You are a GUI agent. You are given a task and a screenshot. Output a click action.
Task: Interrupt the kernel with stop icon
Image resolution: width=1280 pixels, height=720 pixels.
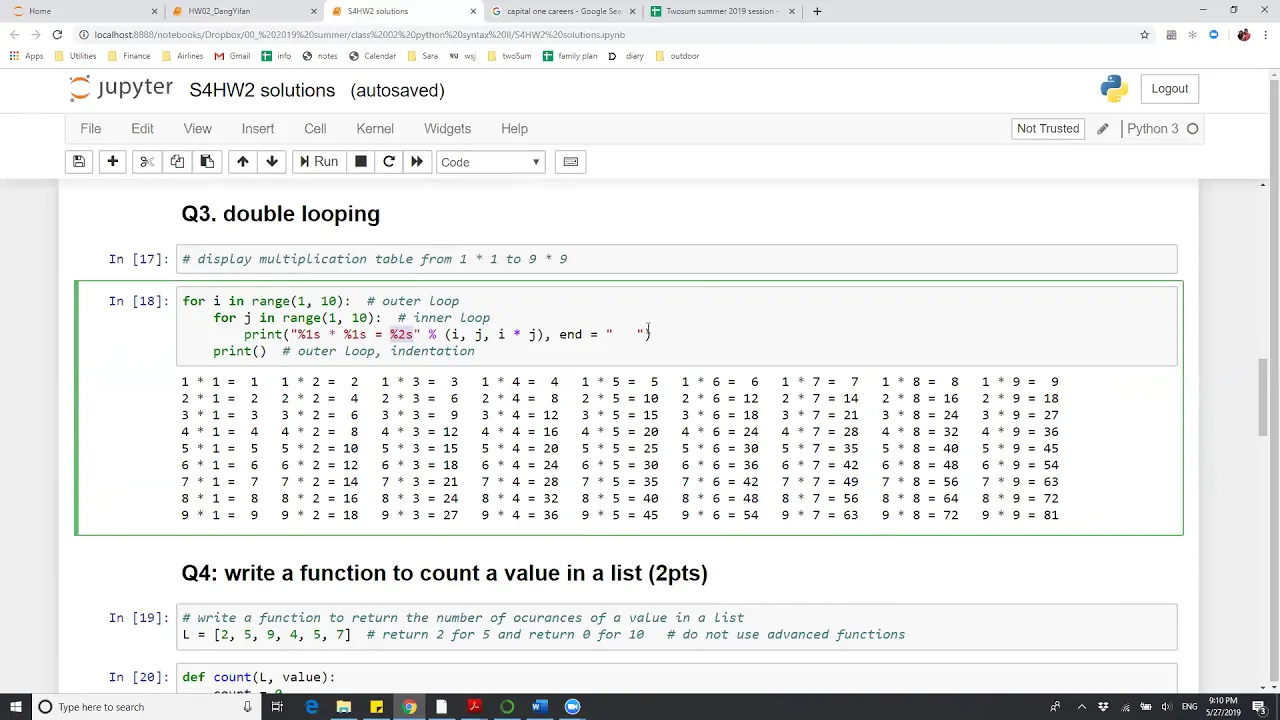point(361,162)
